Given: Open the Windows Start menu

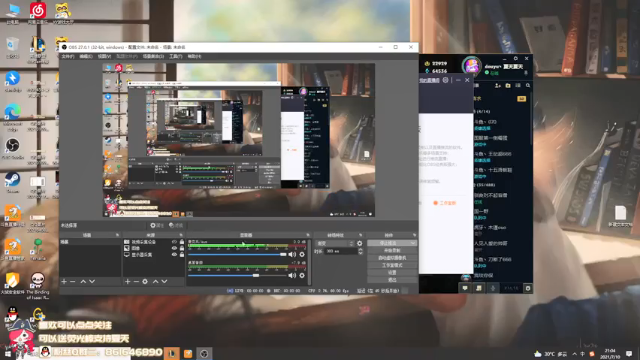Looking at the screenshot, I should pyautogui.click(x=7, y=353).
